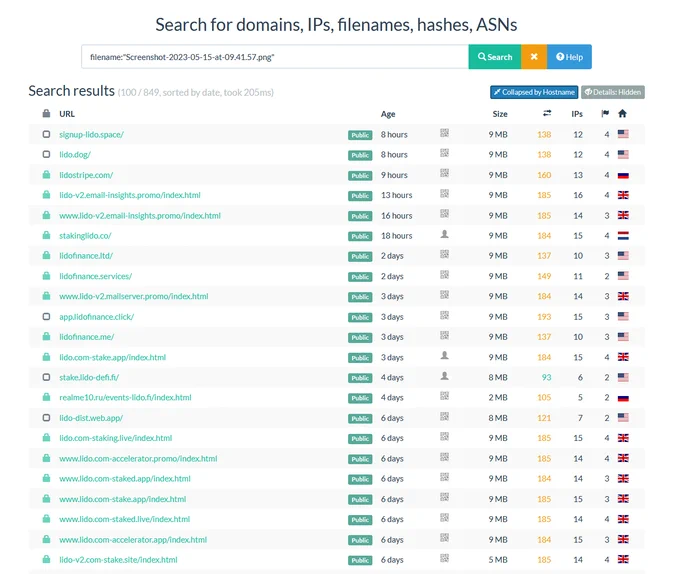
Task: Click the lock icon in table header
Action: [x=46, y=114]
